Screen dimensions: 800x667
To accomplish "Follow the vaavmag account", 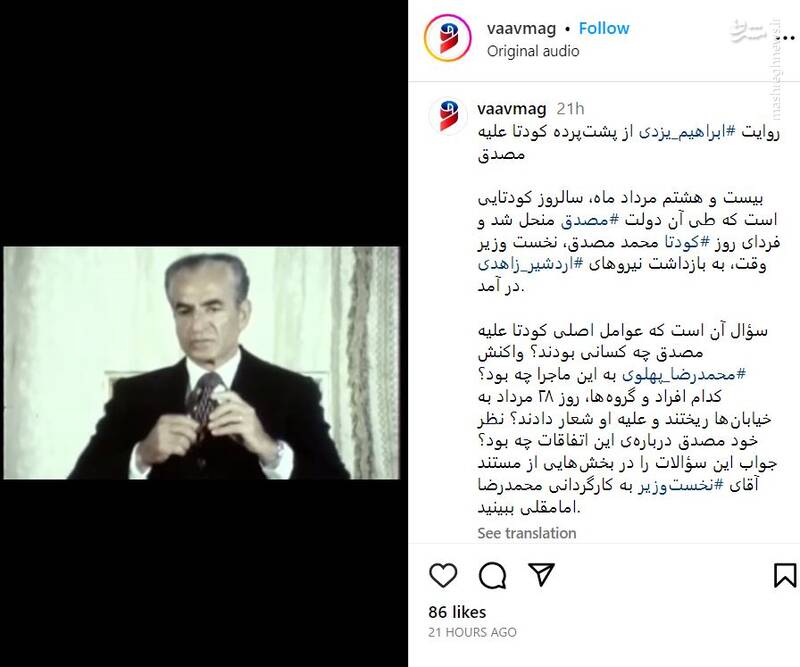I will pos(604,29).
